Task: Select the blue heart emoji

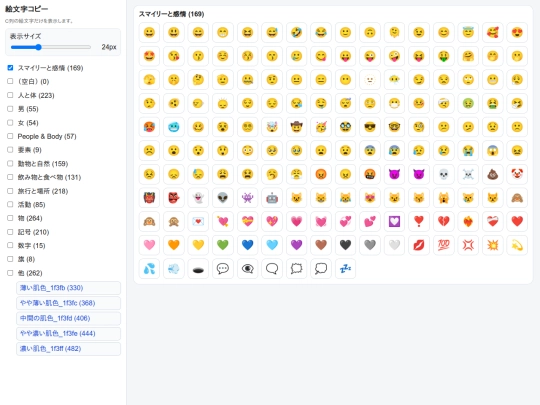Action: tap(247, 245)
